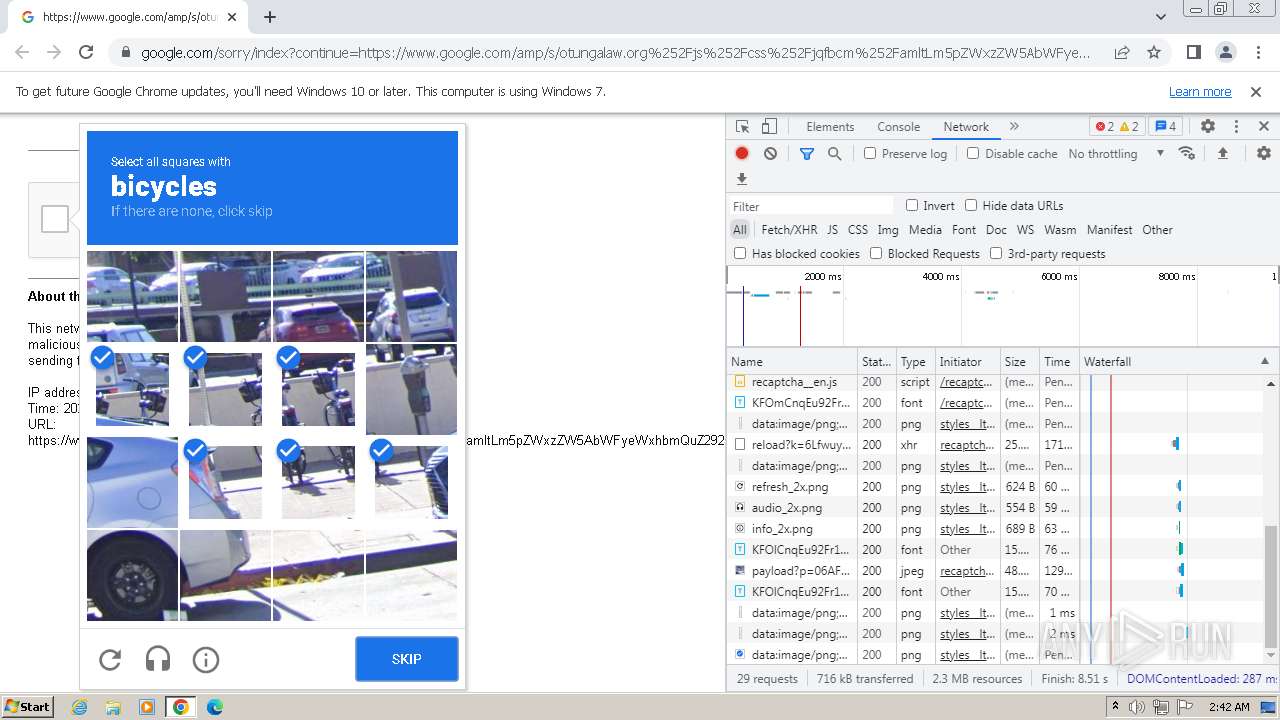
Task: Toggle Chrome side panel icon
Action: 1194,52
